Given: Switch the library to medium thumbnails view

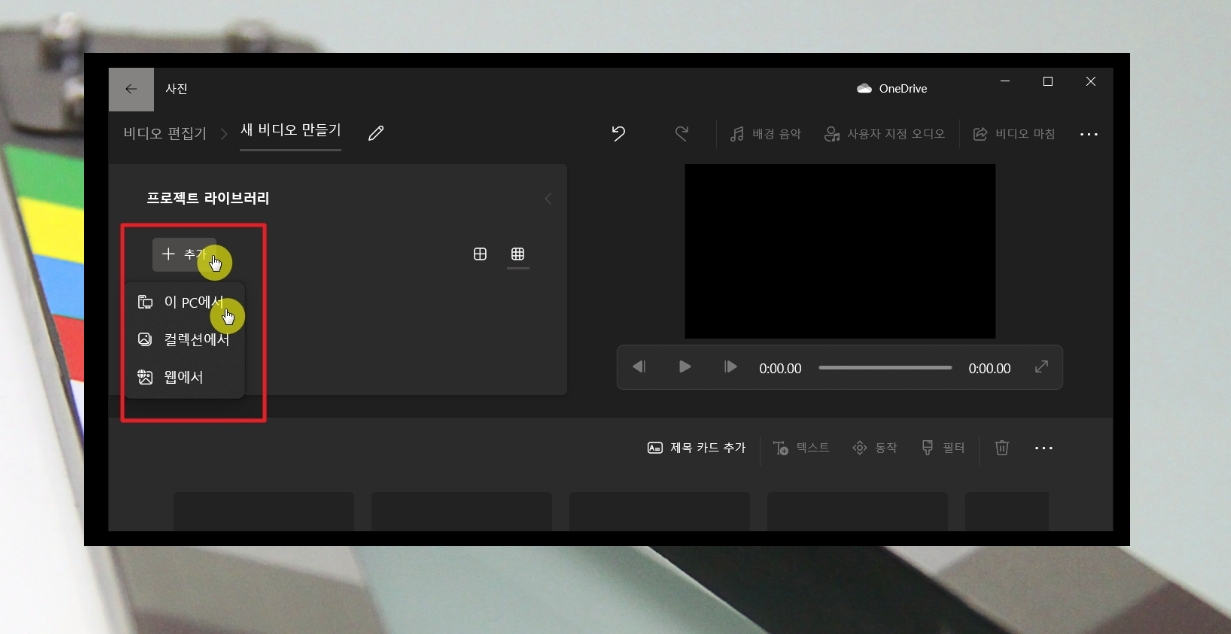Looking at the screenshot, I should (480, 254).
